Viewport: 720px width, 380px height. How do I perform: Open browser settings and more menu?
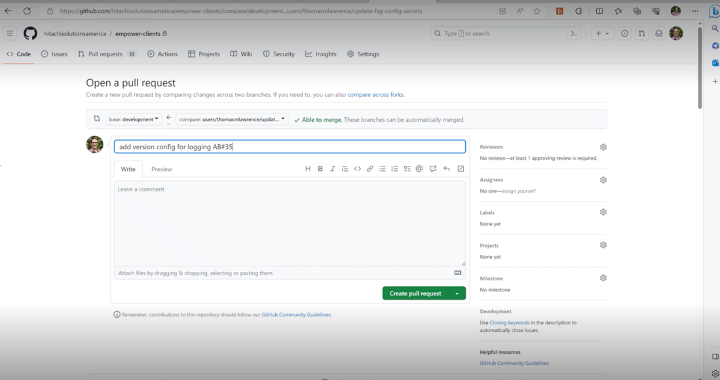click(x=695, y=11)
